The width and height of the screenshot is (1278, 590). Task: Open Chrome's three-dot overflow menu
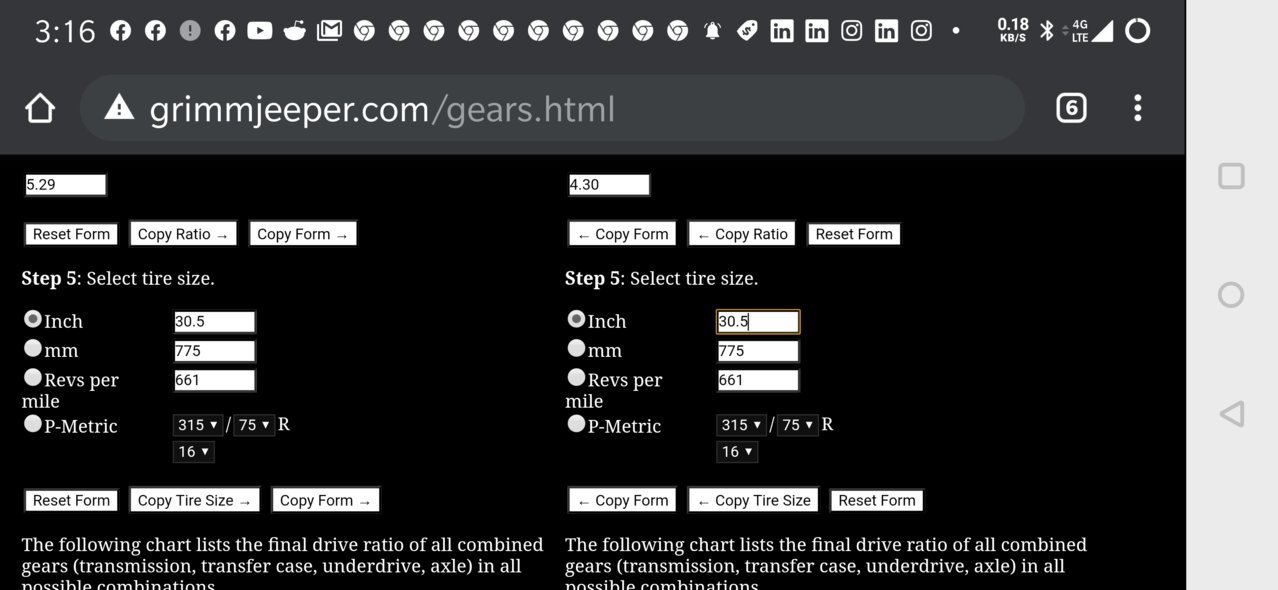[x=1138, y=108]
